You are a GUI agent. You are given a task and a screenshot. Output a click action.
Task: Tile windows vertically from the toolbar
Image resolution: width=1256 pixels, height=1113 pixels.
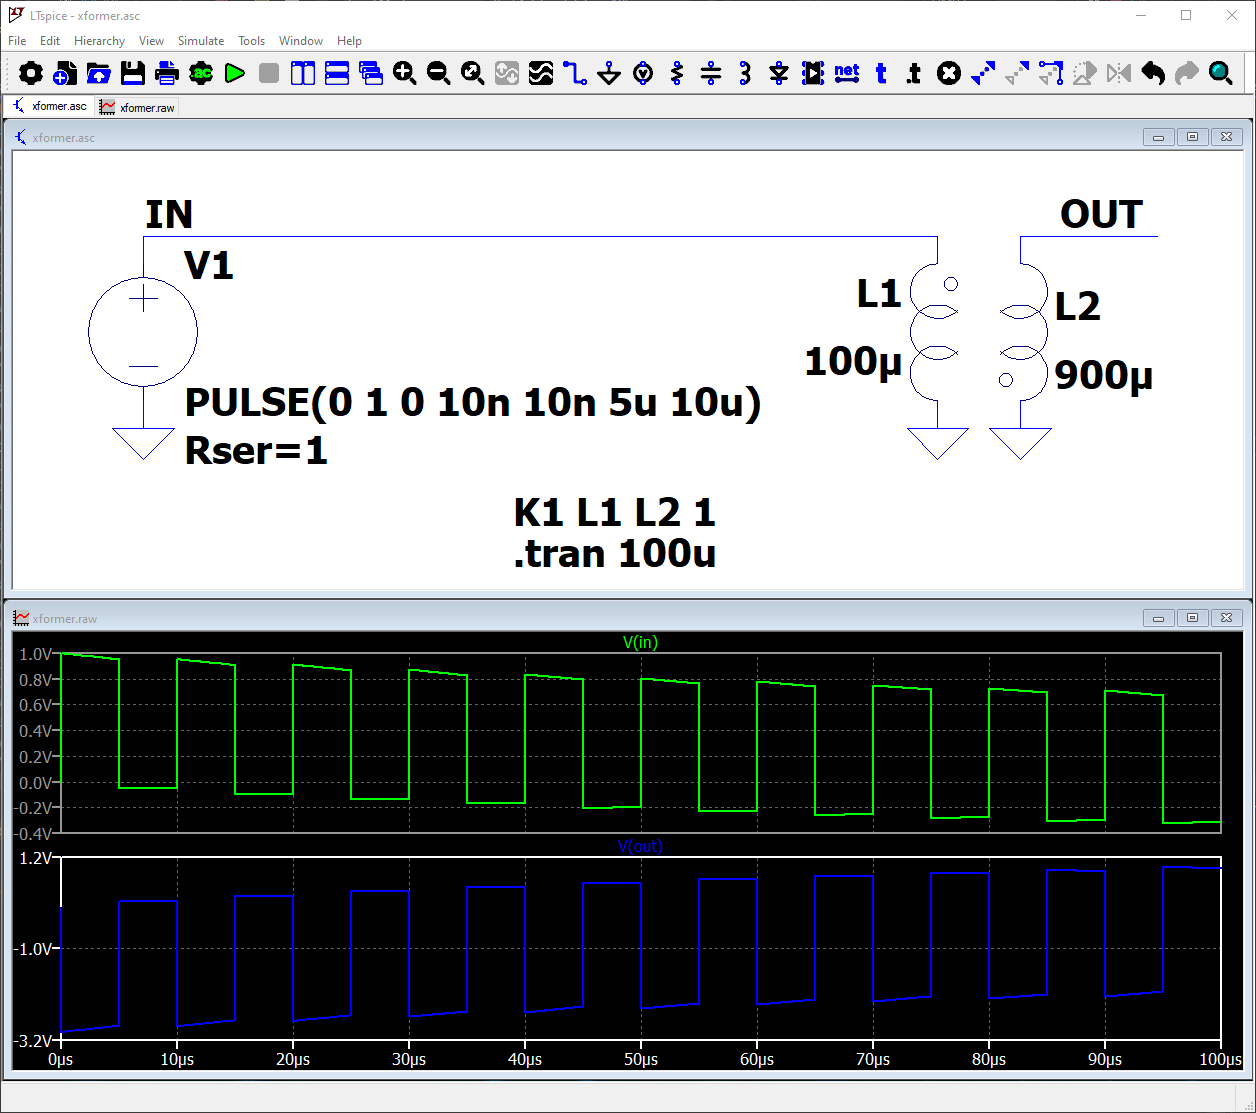pos(303,73)
